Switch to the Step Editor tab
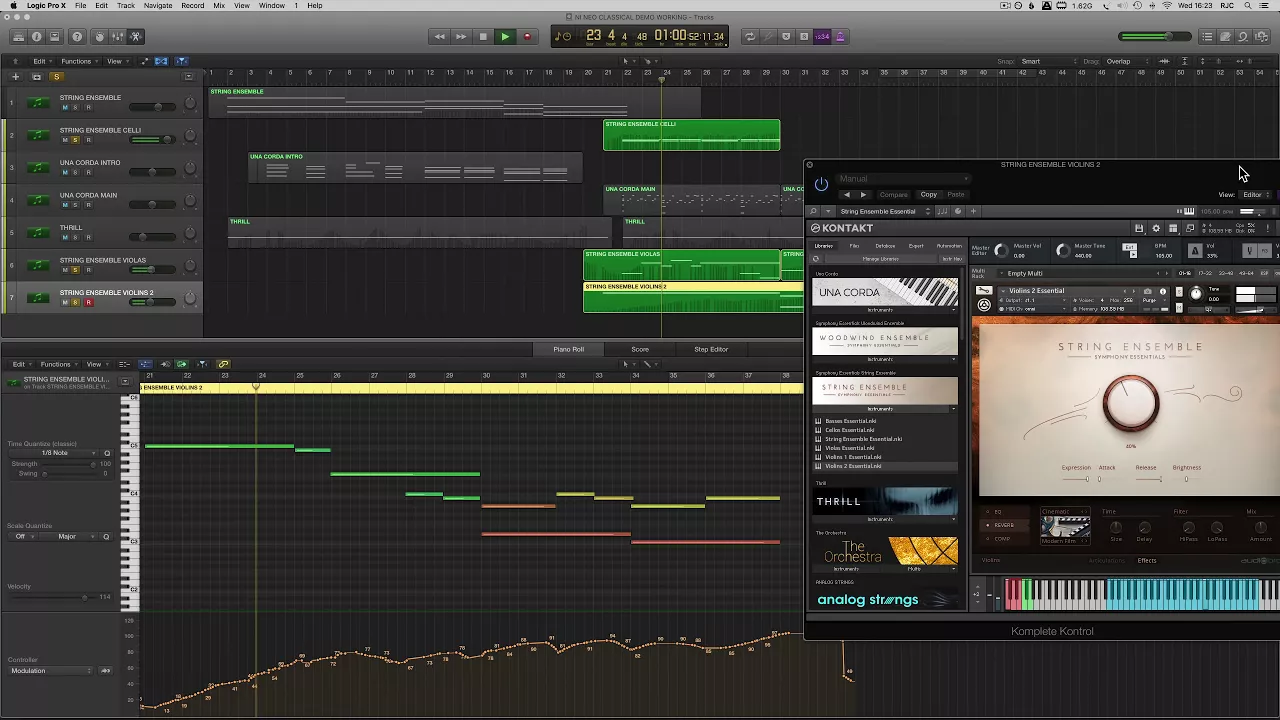The image size is (1280, 720). 711,349
